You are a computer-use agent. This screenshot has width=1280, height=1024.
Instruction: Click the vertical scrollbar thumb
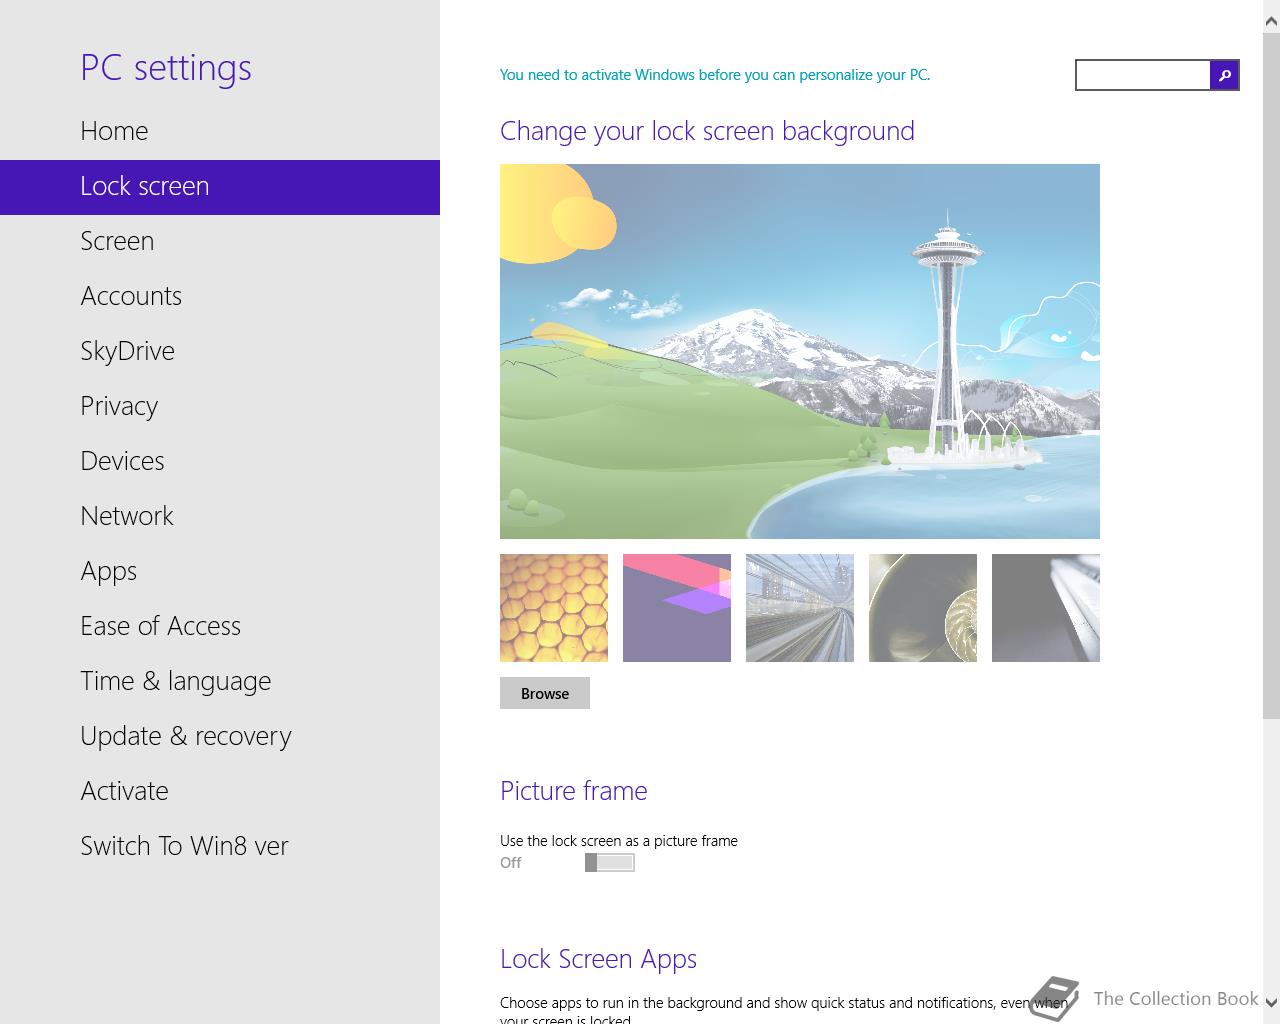tap(1271, 375)
